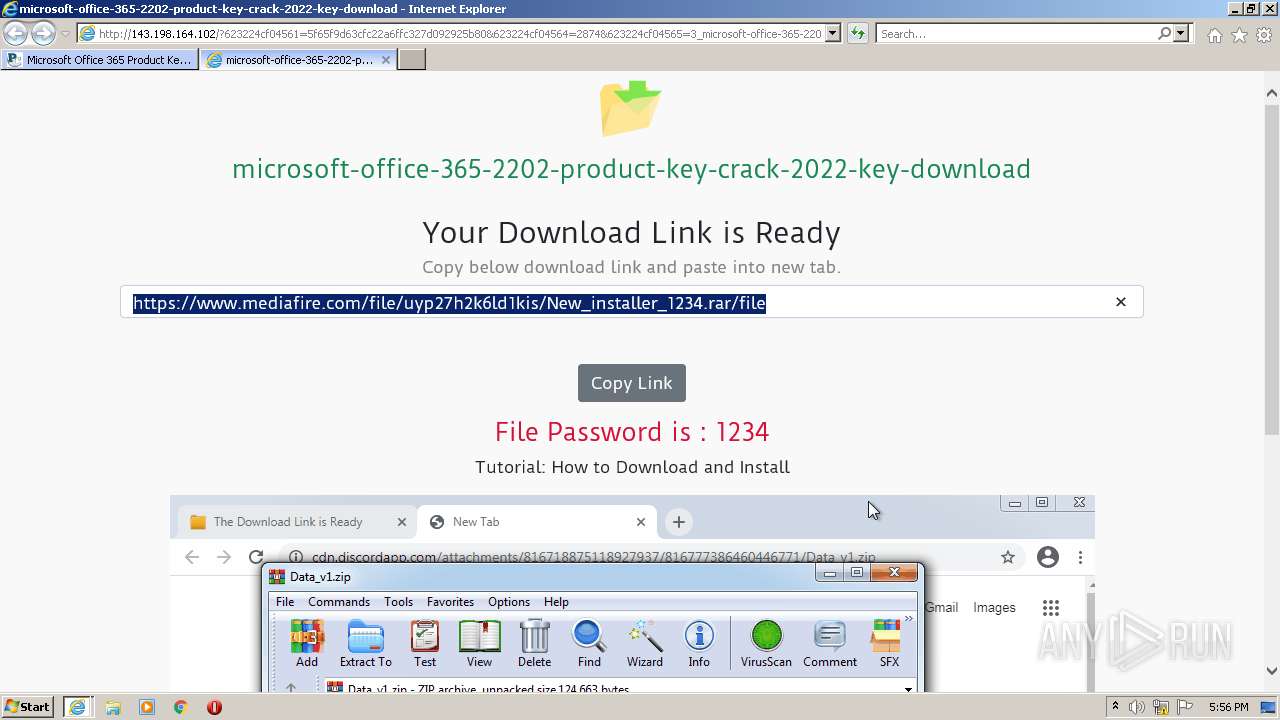Click the green page title heading
Image resolution: width=1280 pixels, height=720 pixels.
pos(631,169)
